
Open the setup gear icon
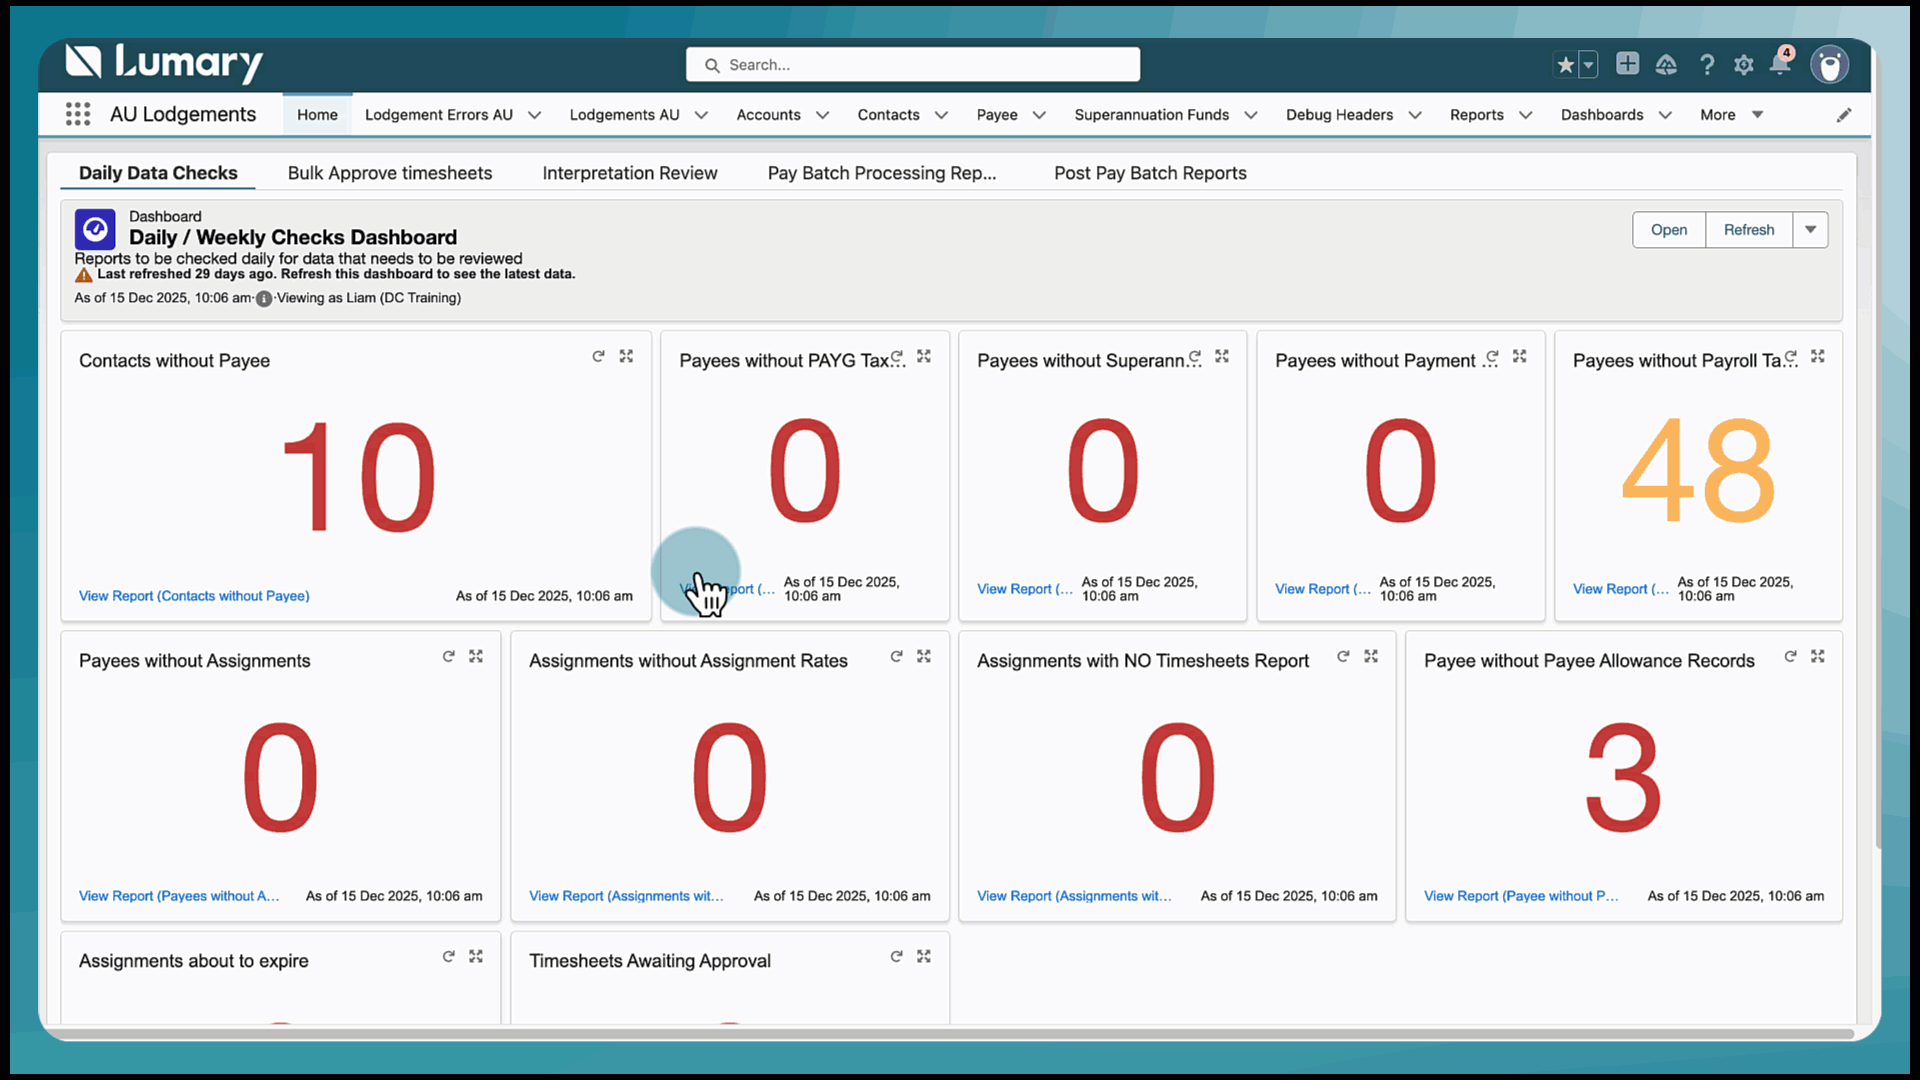tap(1744, 64)
